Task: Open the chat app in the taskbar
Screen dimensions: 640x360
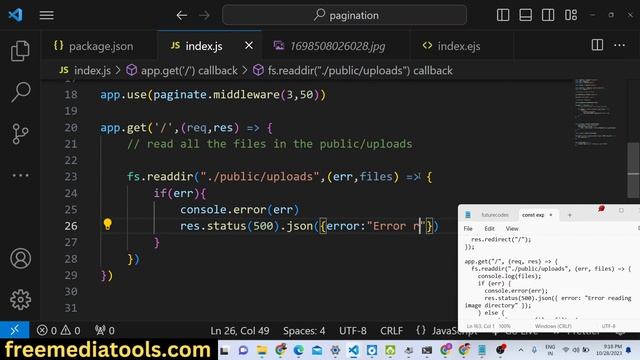Action: point(243,350)
